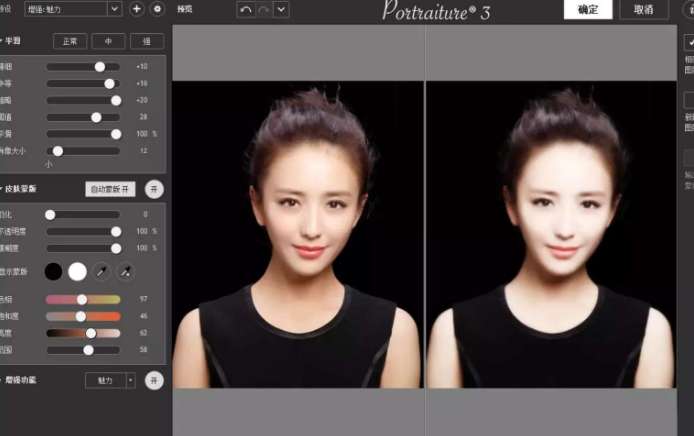Click the 模糊度 slider handle
The height and width of the screenshot is (436, 694).
click(x=116, y=248)
